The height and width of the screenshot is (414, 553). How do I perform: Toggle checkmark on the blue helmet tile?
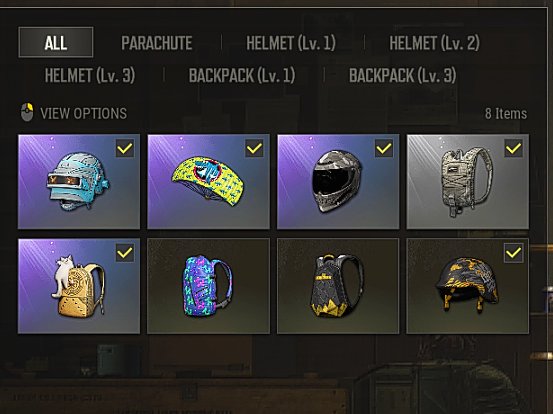125,148
